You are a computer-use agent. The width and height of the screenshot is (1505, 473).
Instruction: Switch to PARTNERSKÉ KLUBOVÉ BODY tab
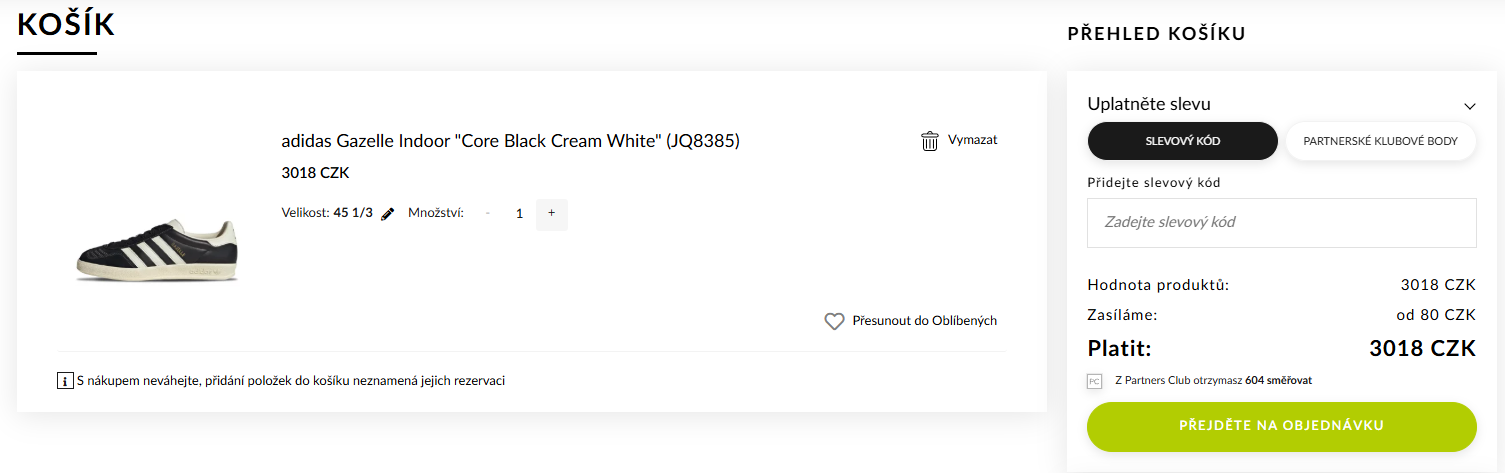pyautogui.click(x=1380, y=141)
